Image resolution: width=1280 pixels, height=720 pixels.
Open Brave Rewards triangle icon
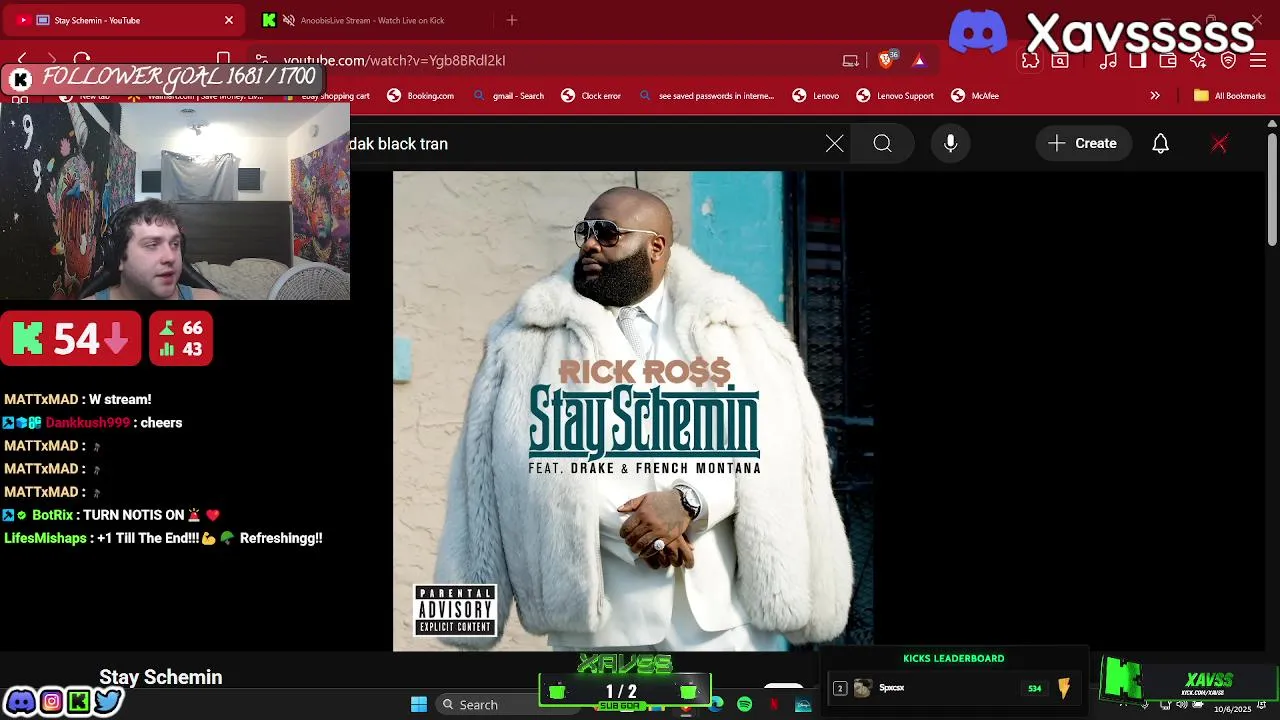(919, 60)
